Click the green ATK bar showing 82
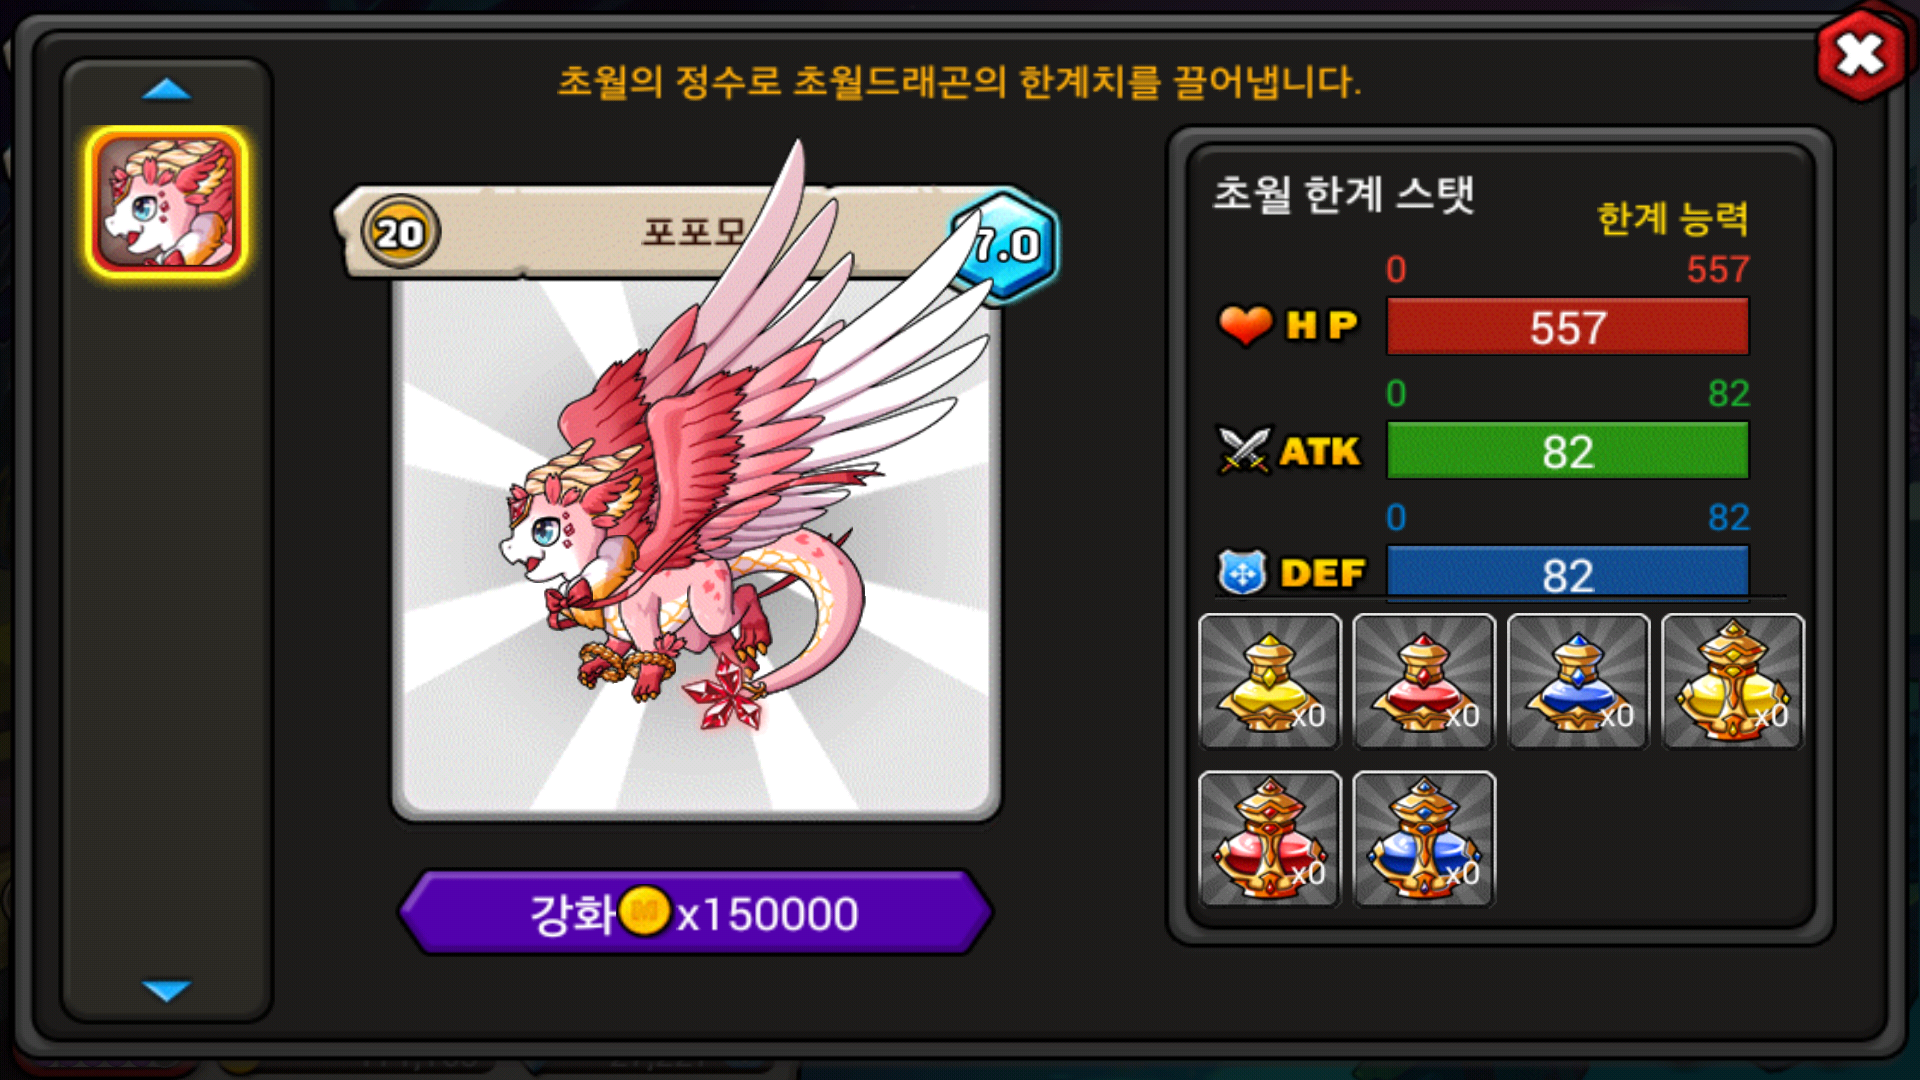This screenshot has width=1920, height=1080. pos(1568,450)
